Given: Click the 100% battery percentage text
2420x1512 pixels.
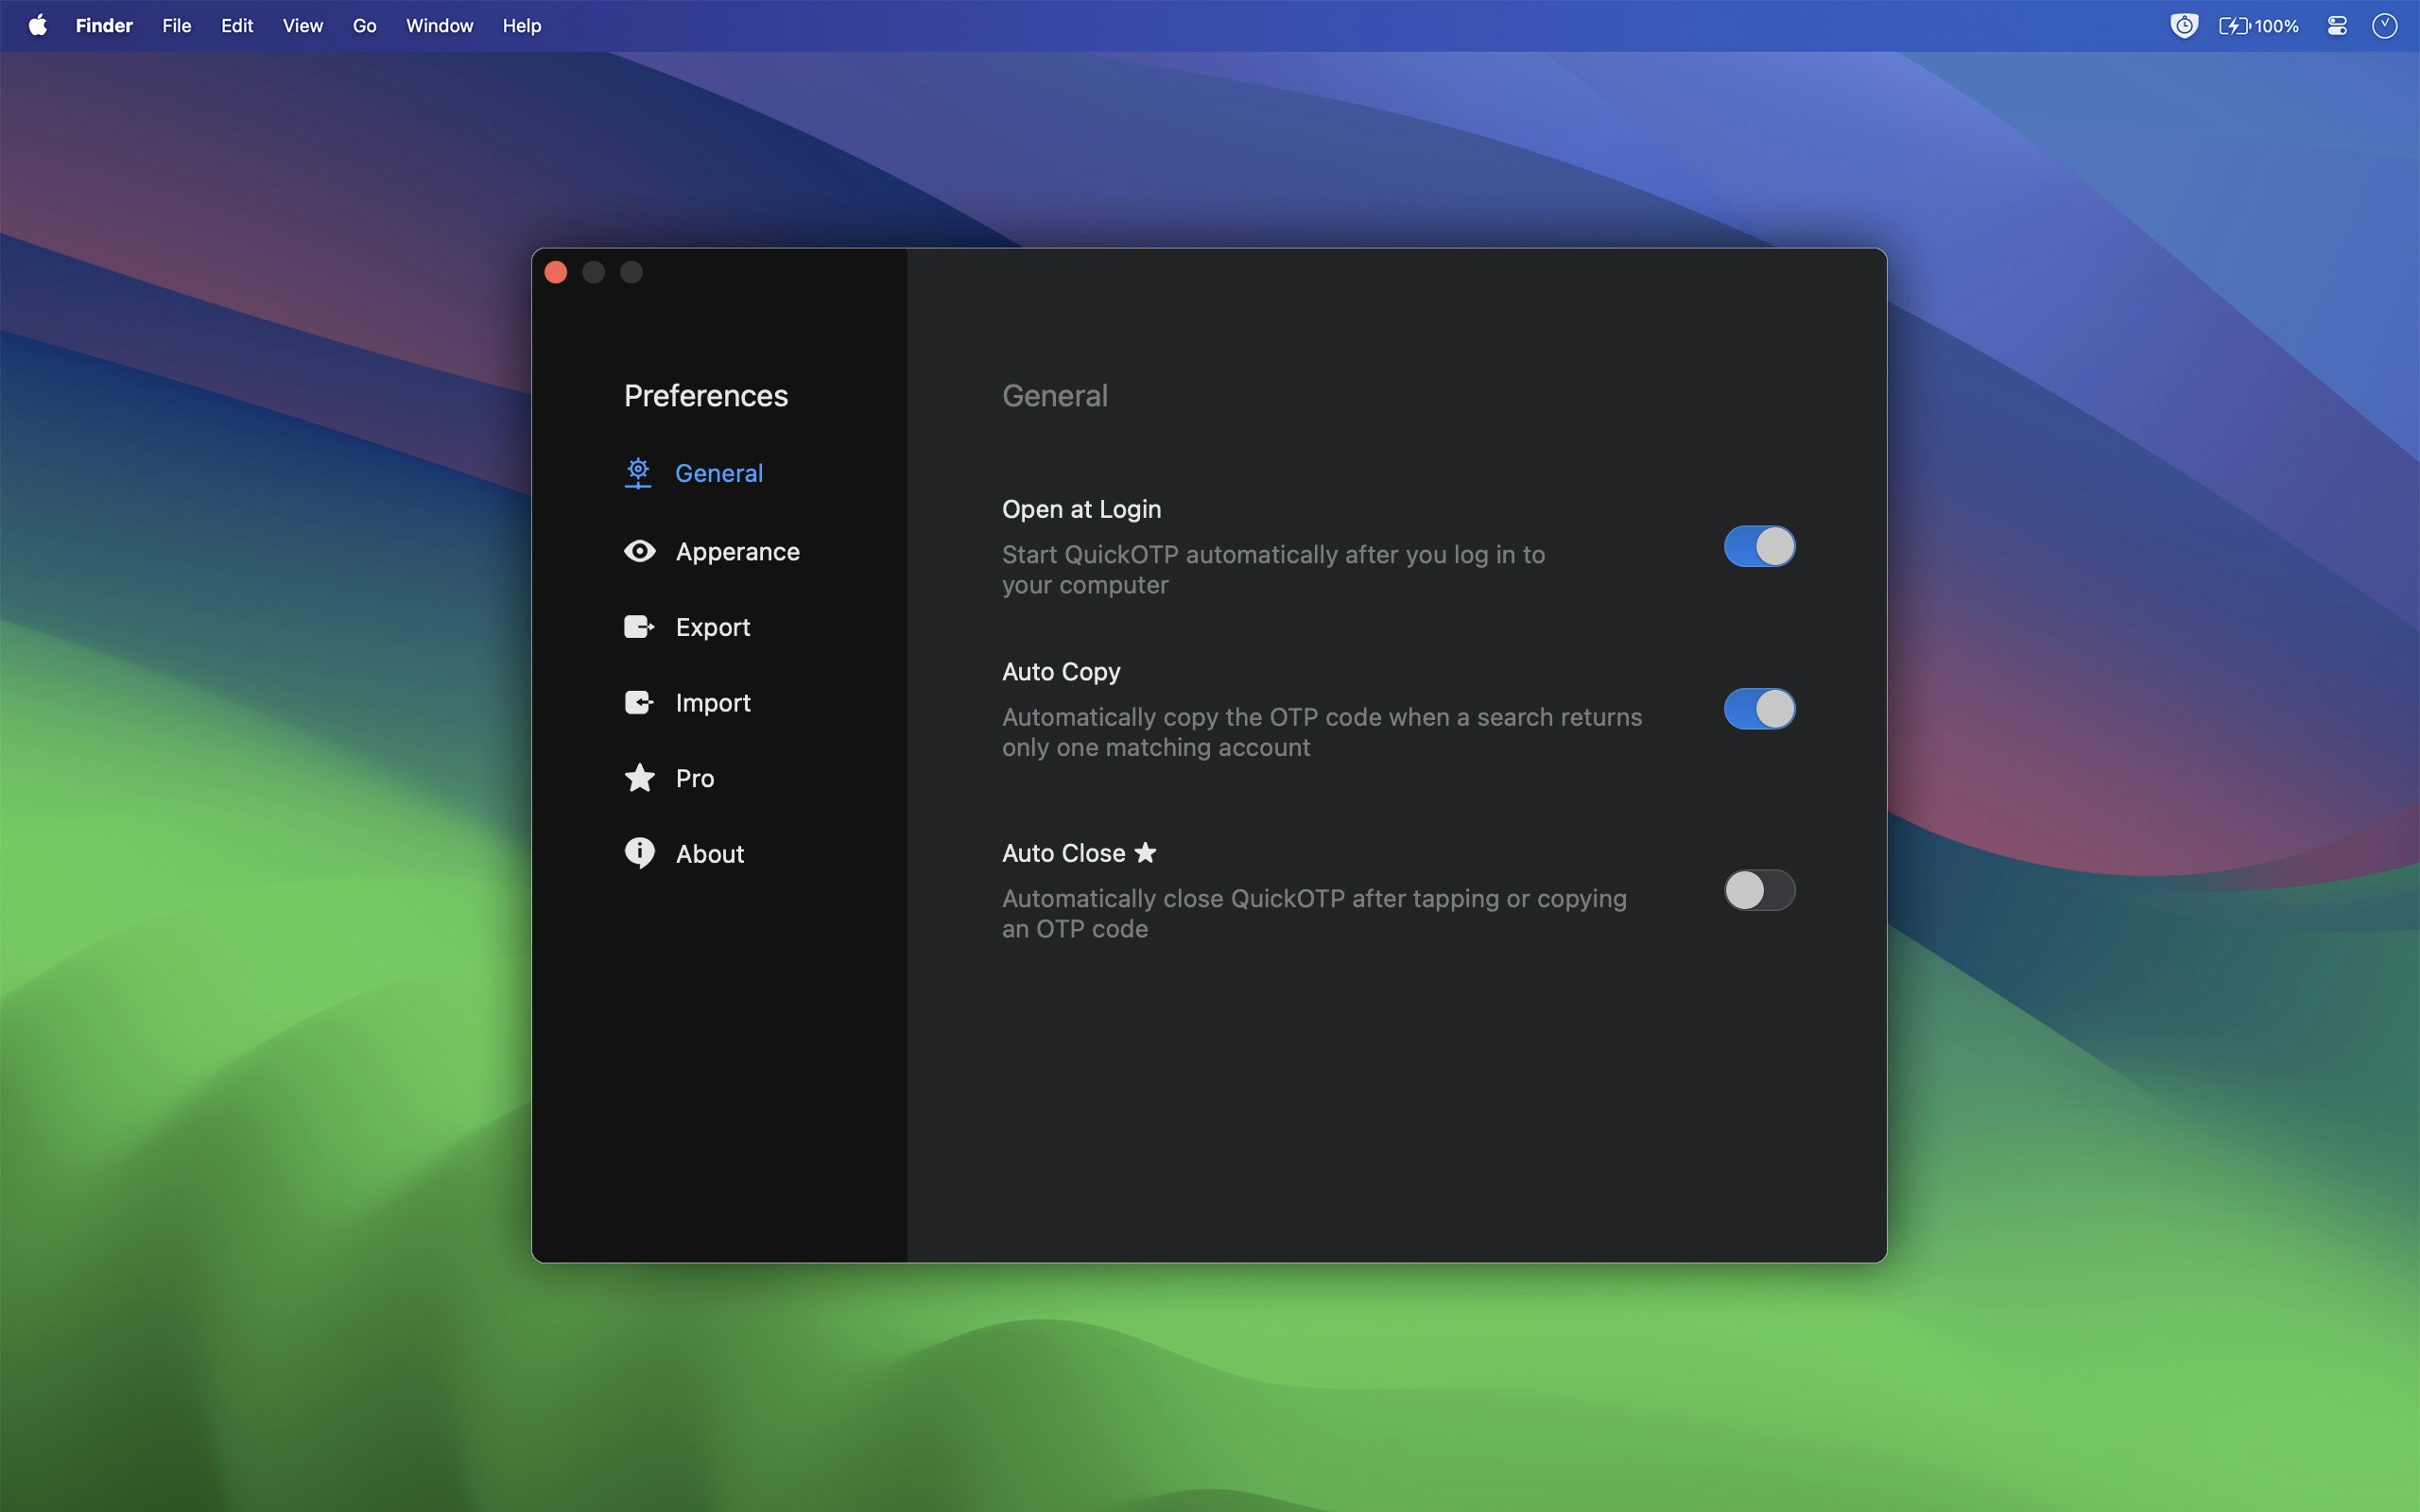Looking at the screenshot, I should pyautogui.click(x=2277, y=26).
